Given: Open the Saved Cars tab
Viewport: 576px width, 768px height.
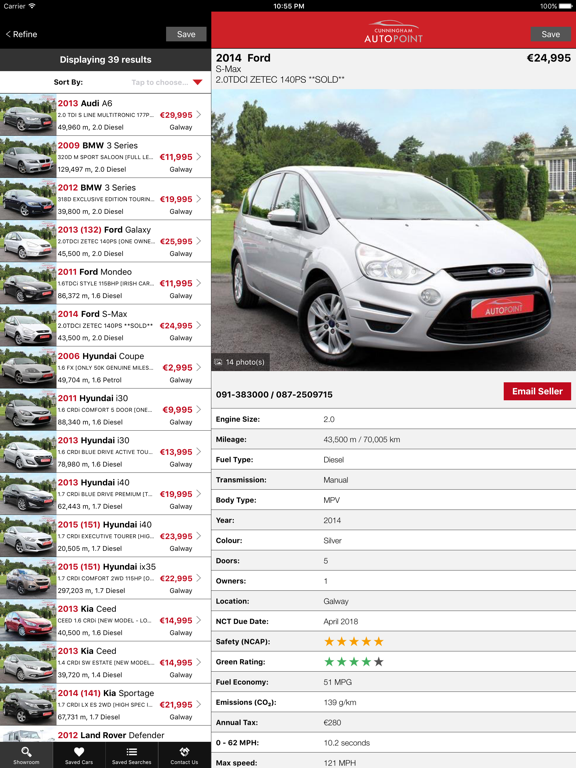Looking at the screenshot, I should [x=79, y=755].
